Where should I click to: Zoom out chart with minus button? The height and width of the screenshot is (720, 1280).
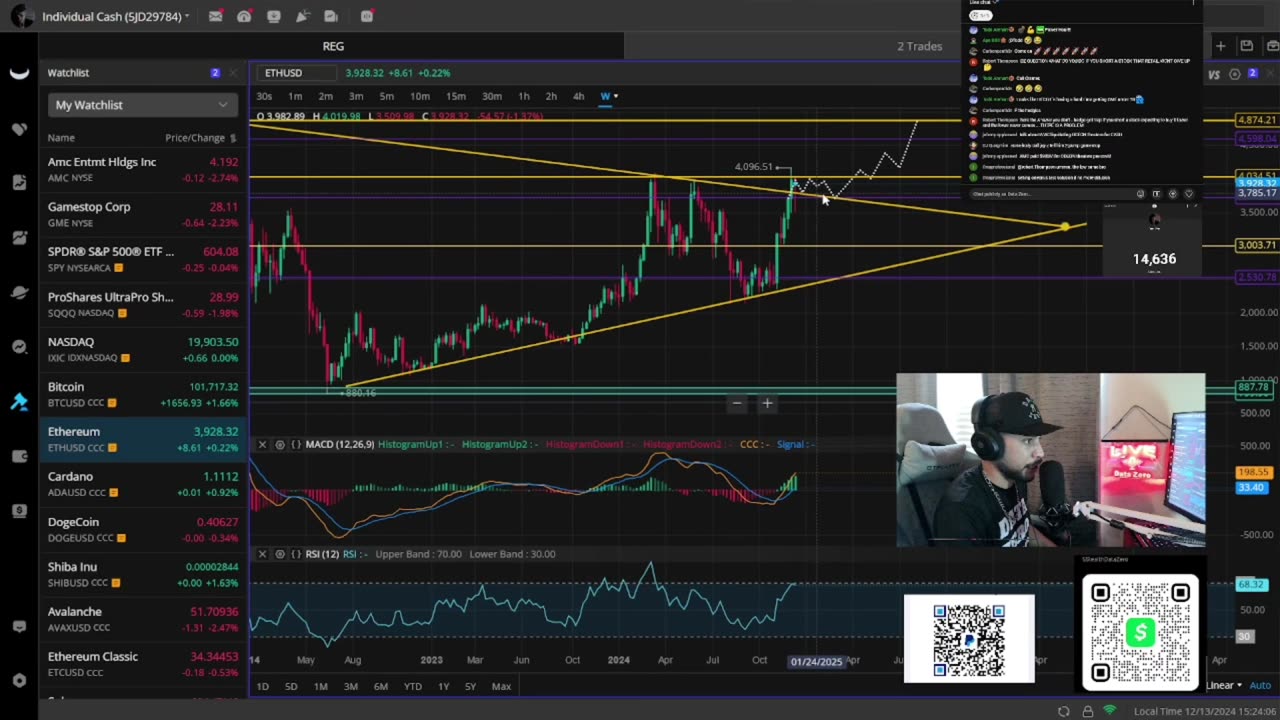click(x=736, y=404)
